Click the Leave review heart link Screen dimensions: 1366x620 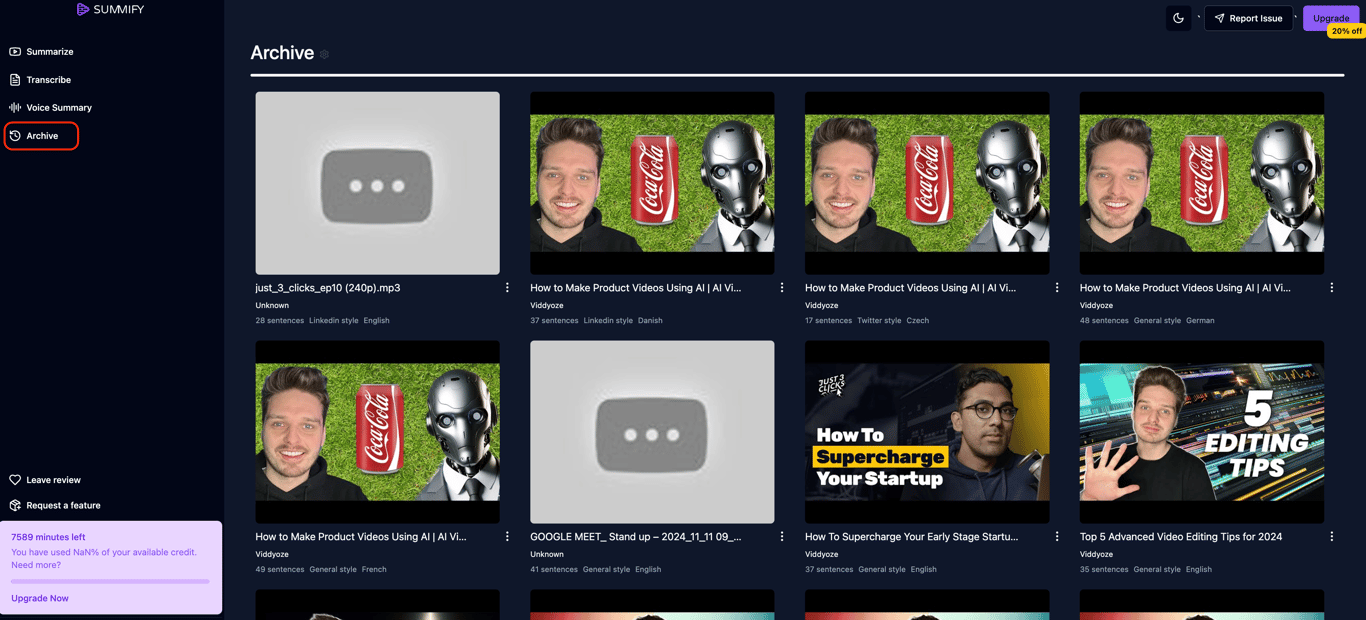pyautogui.click(x=45, y=480)
